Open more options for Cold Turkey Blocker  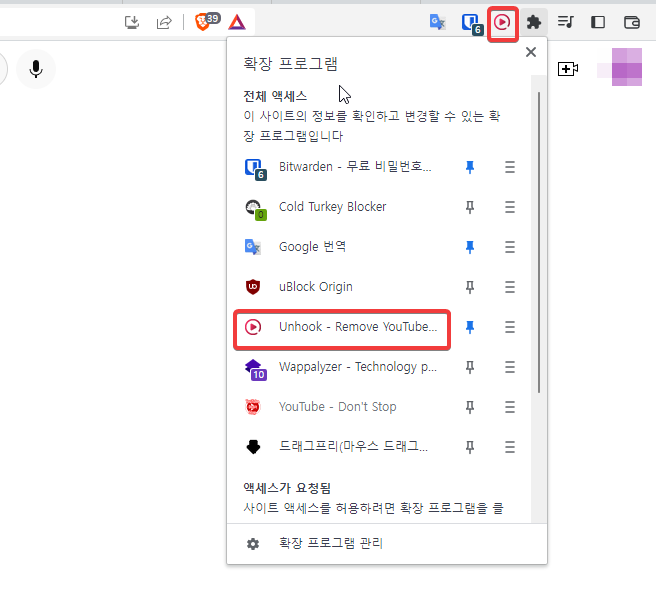(x=510, y=207)
